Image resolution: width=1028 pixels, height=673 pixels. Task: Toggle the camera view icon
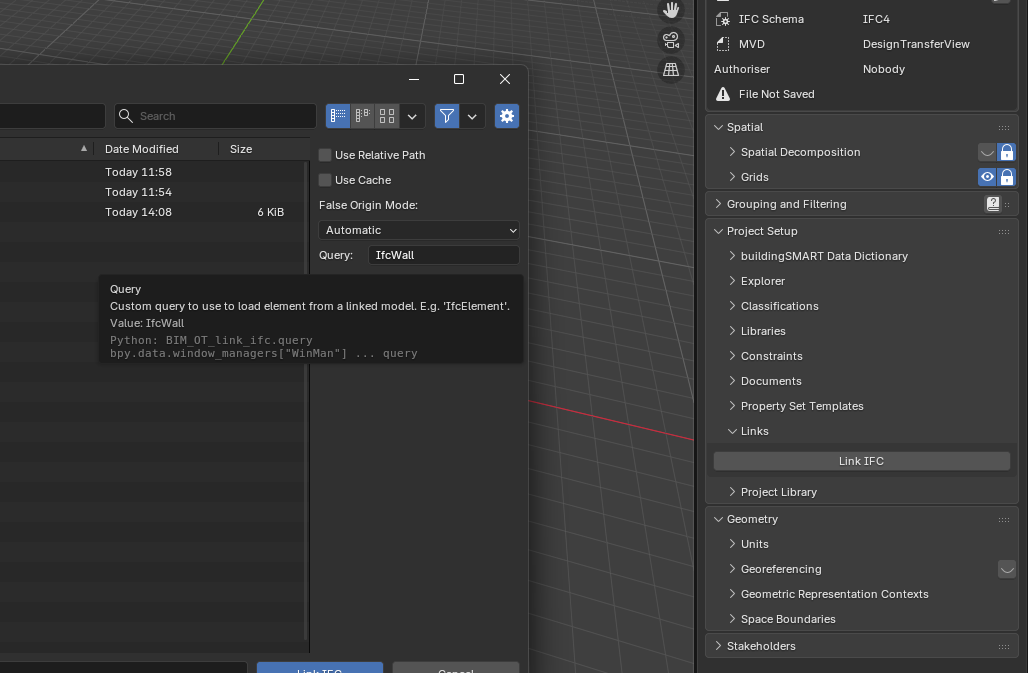(x=671, y=40)
